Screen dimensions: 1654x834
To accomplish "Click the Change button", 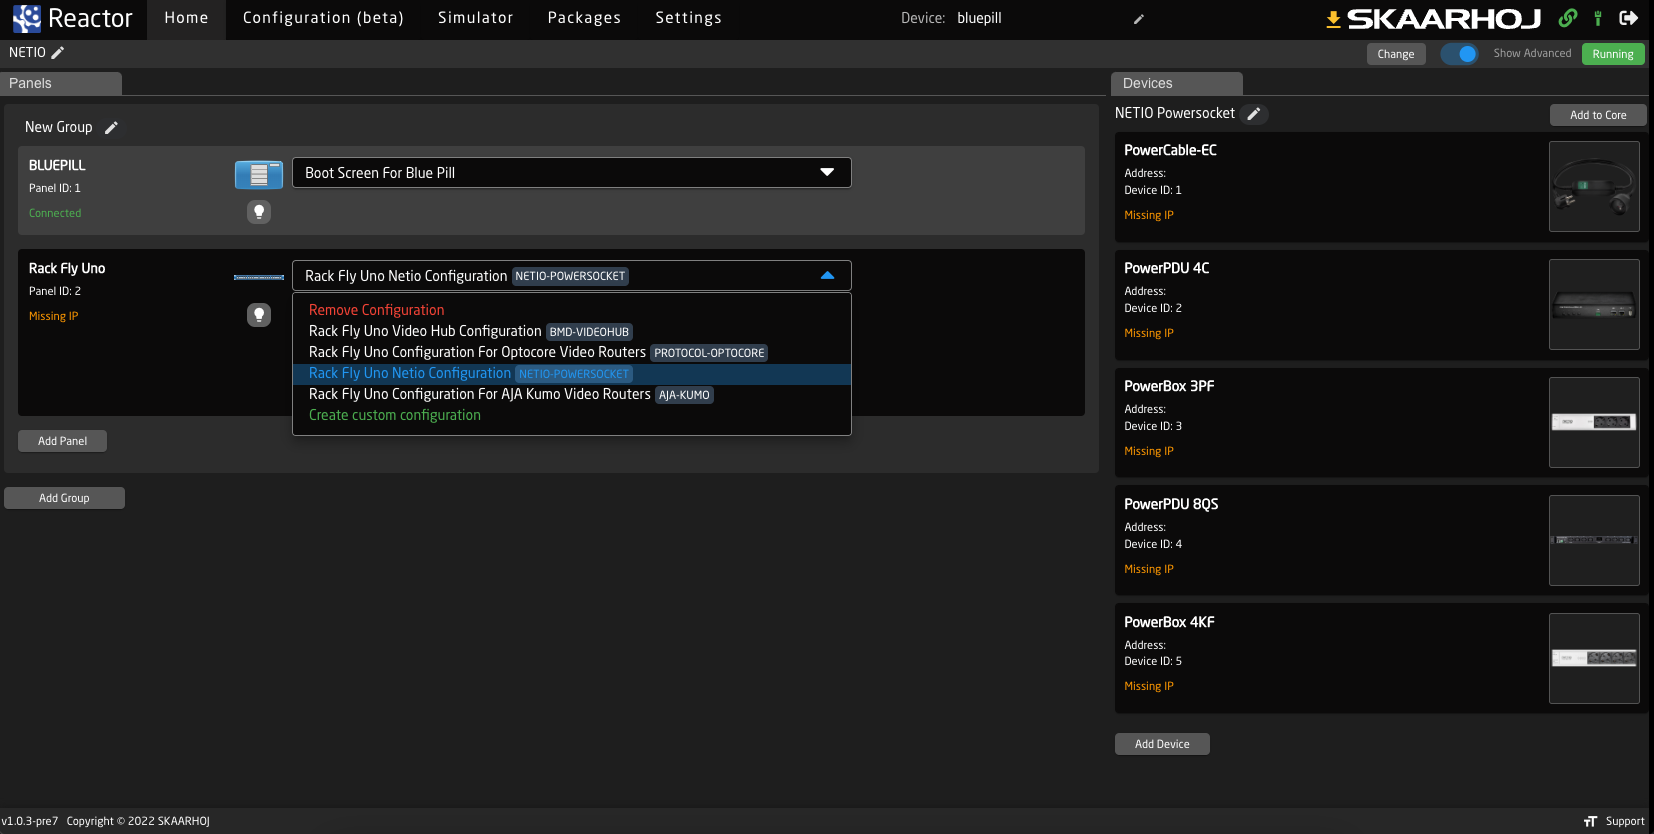I will [1396, 54].
